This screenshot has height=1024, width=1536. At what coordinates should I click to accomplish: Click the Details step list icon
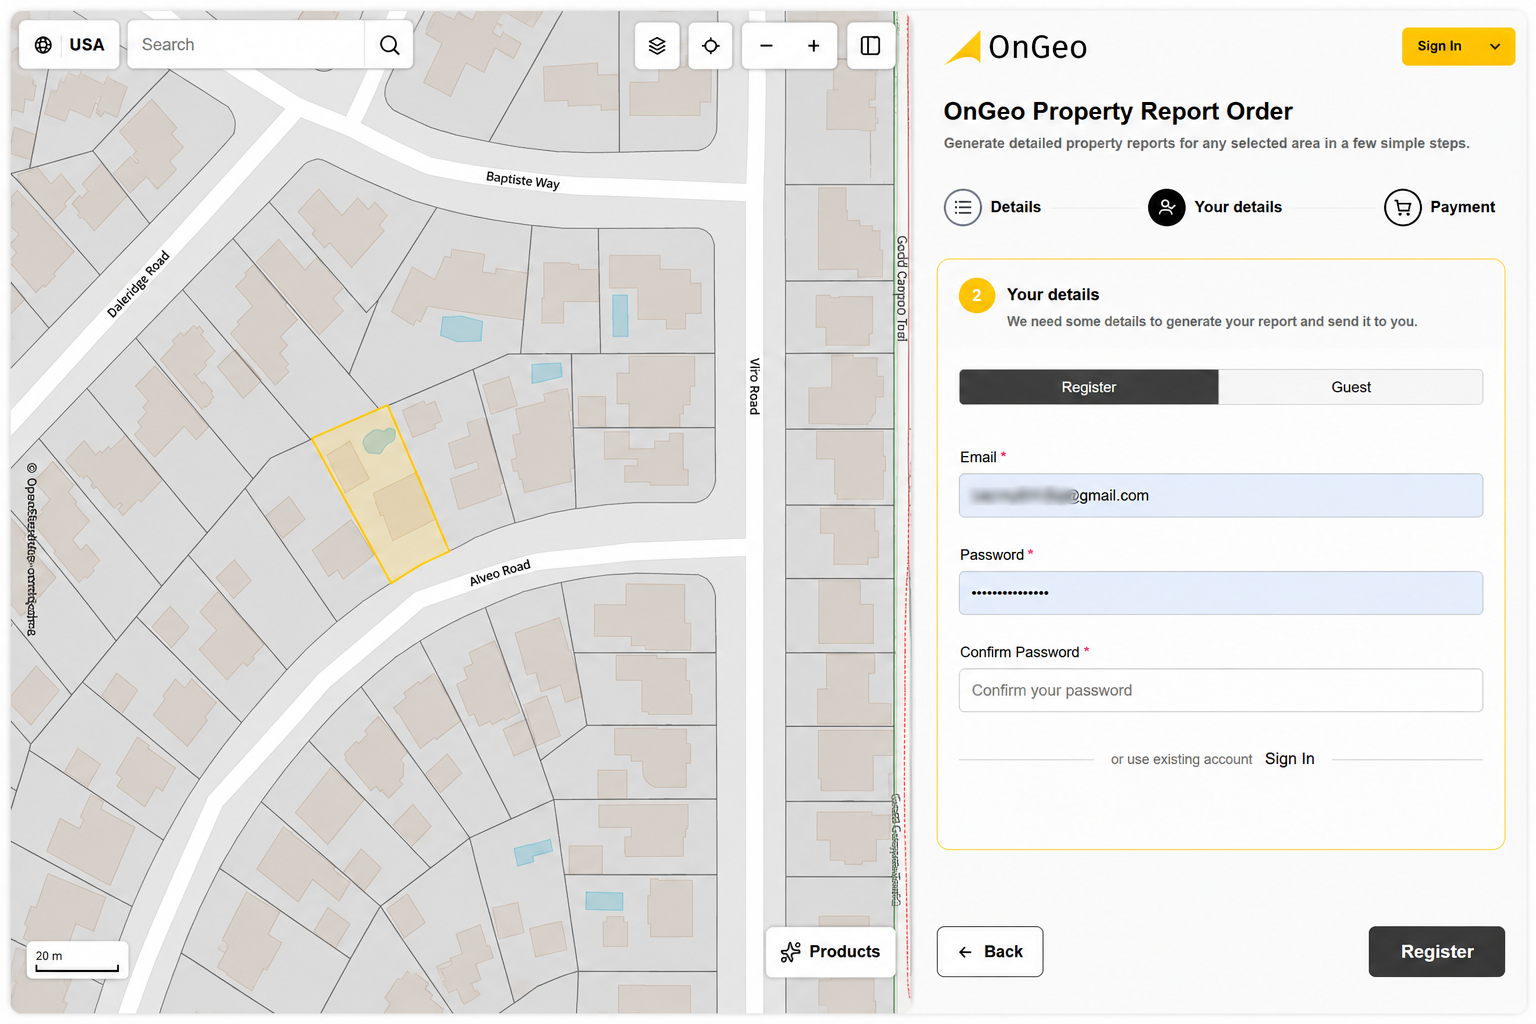click(963, 207)
